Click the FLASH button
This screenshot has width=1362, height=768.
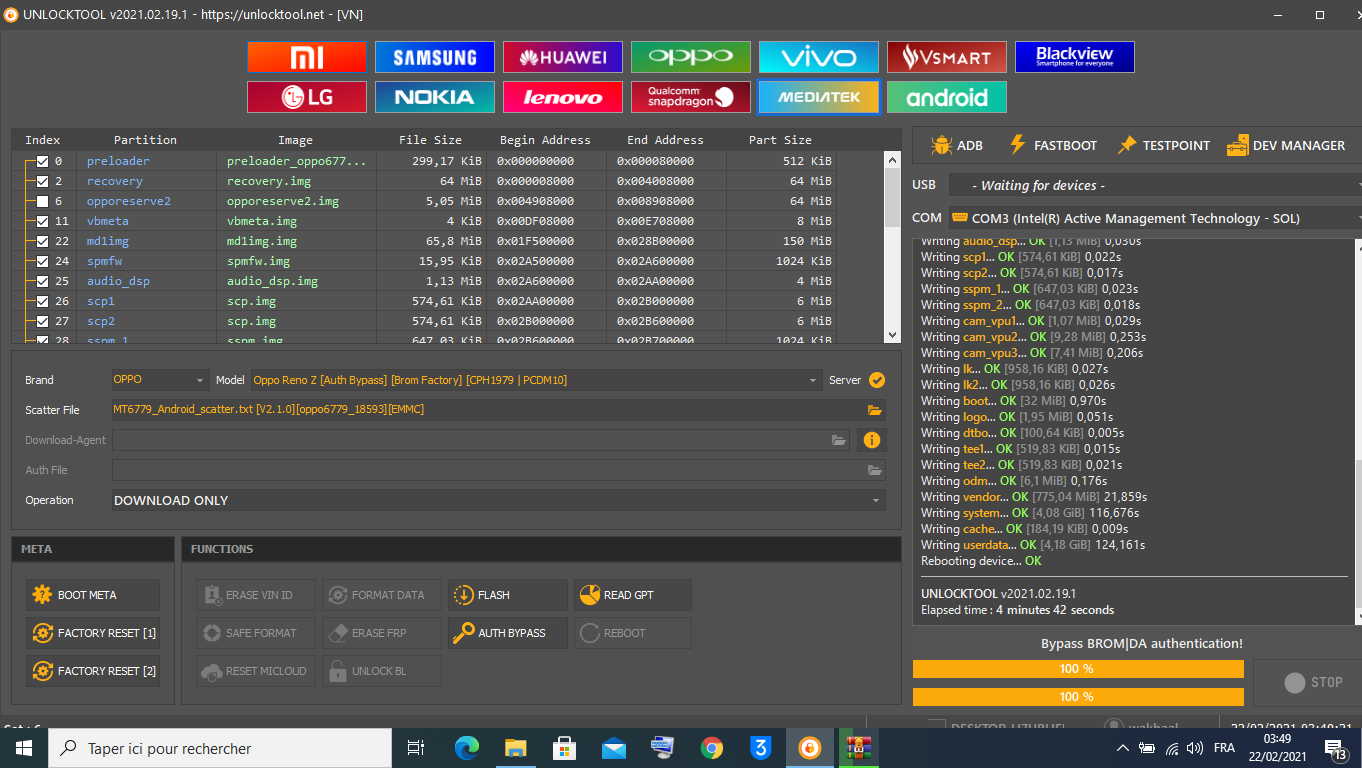pos(507,595)
